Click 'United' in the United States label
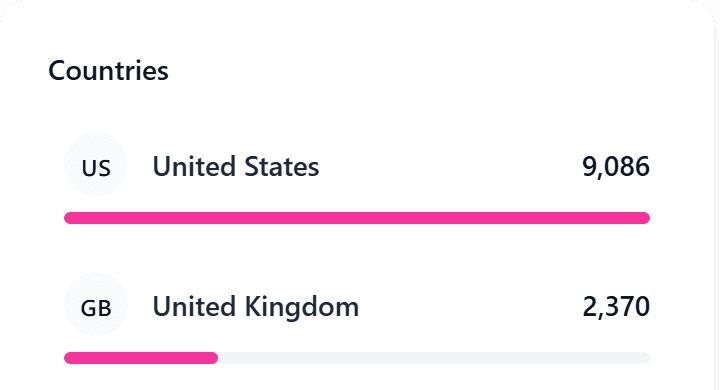This screenshot has width=720, height=390. coord(195,166)
